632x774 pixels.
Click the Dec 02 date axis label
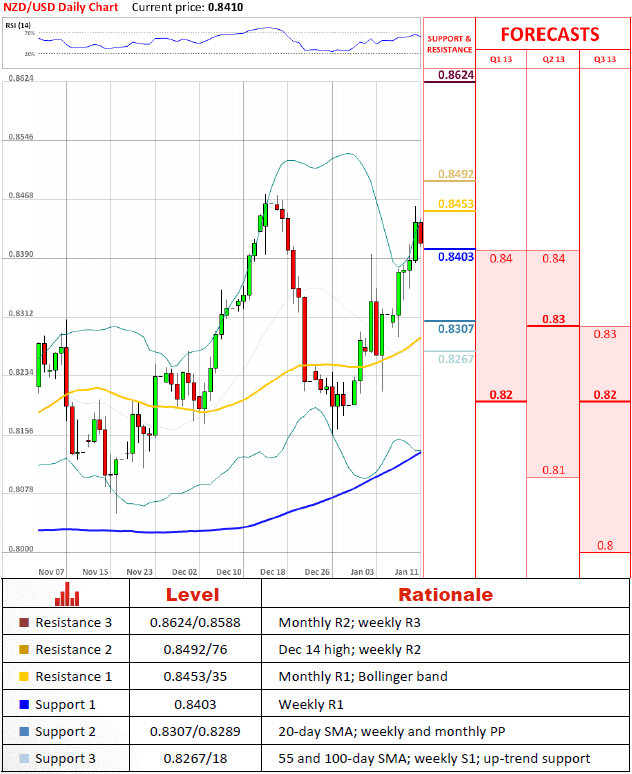click(x=185, y=572)
